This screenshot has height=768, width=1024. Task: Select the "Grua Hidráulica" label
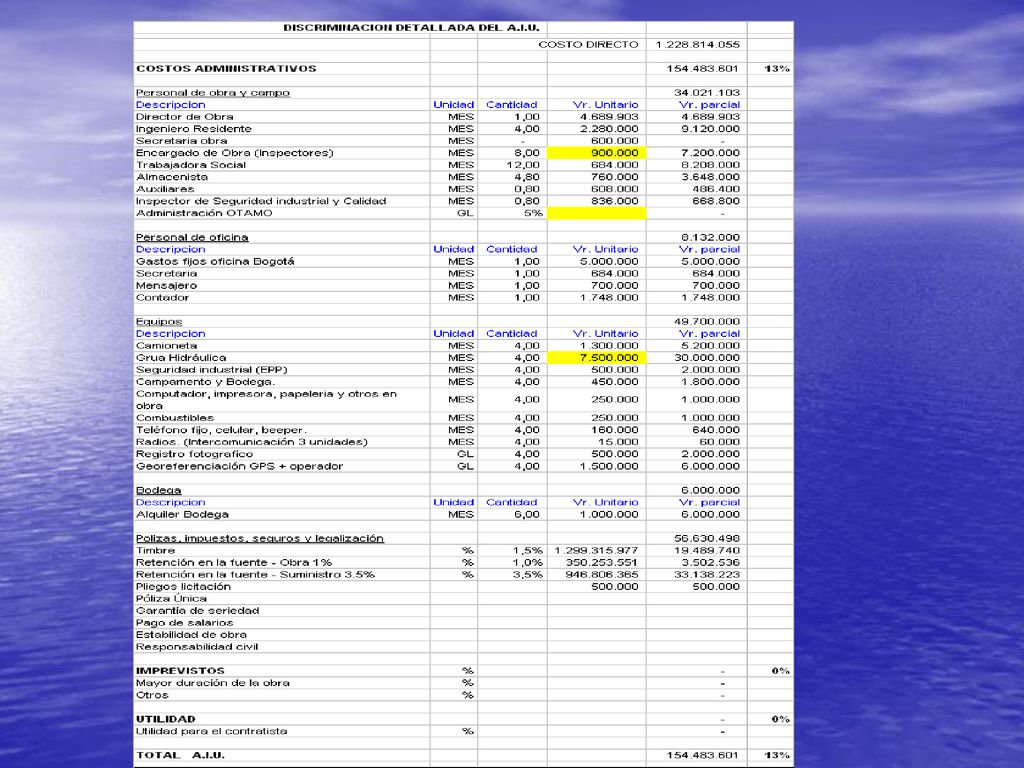pos(181,358)
